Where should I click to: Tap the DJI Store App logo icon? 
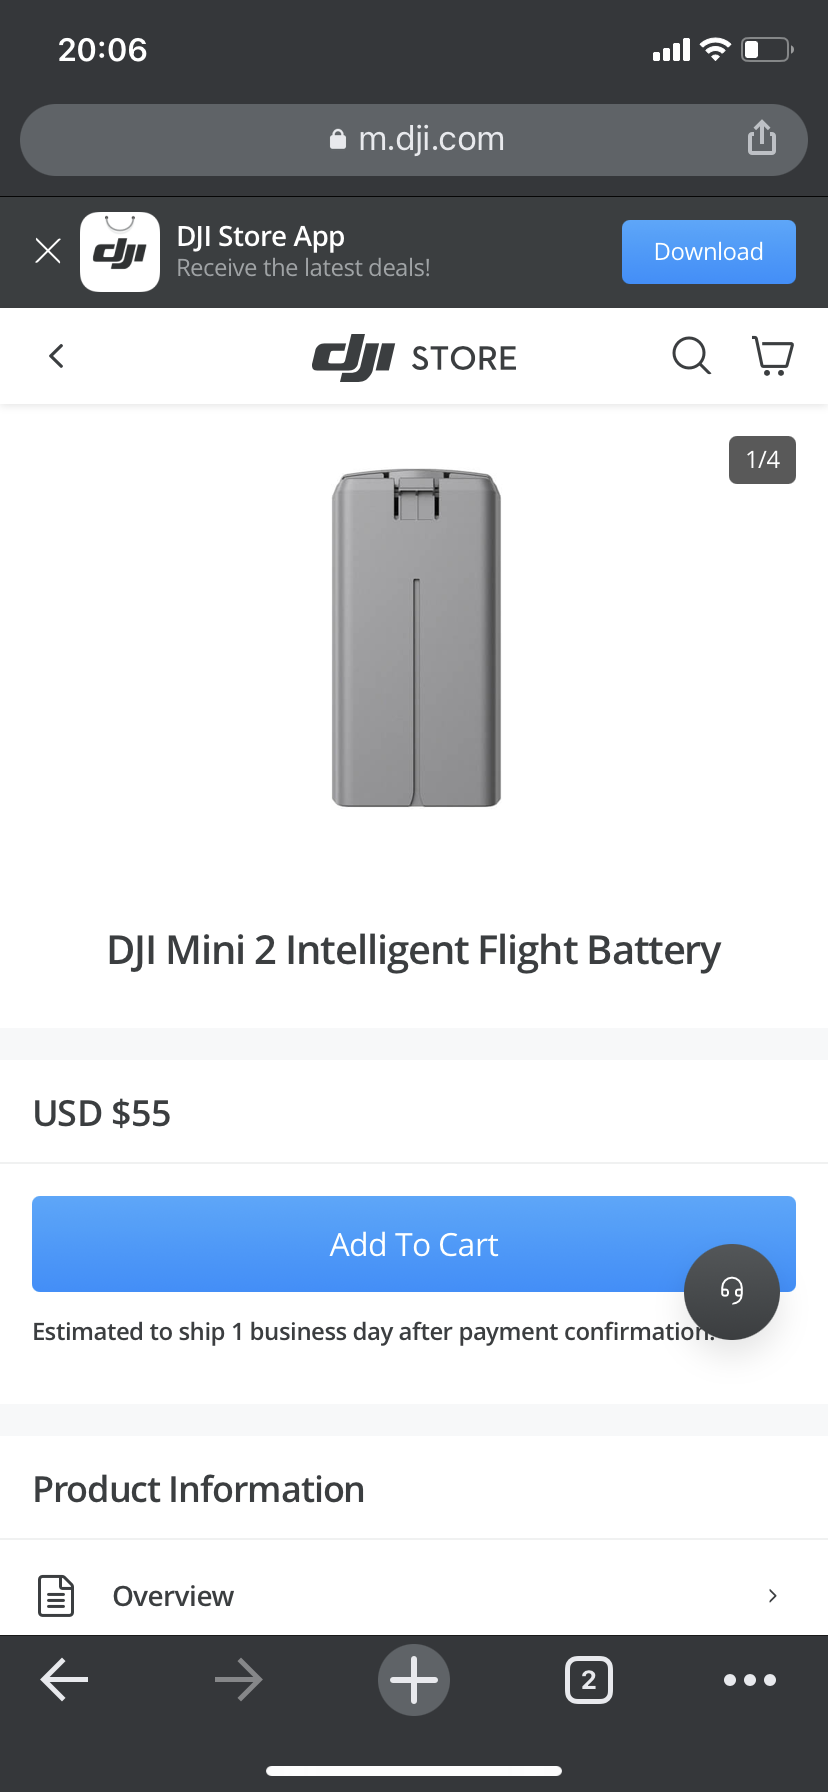coord(120,252)
